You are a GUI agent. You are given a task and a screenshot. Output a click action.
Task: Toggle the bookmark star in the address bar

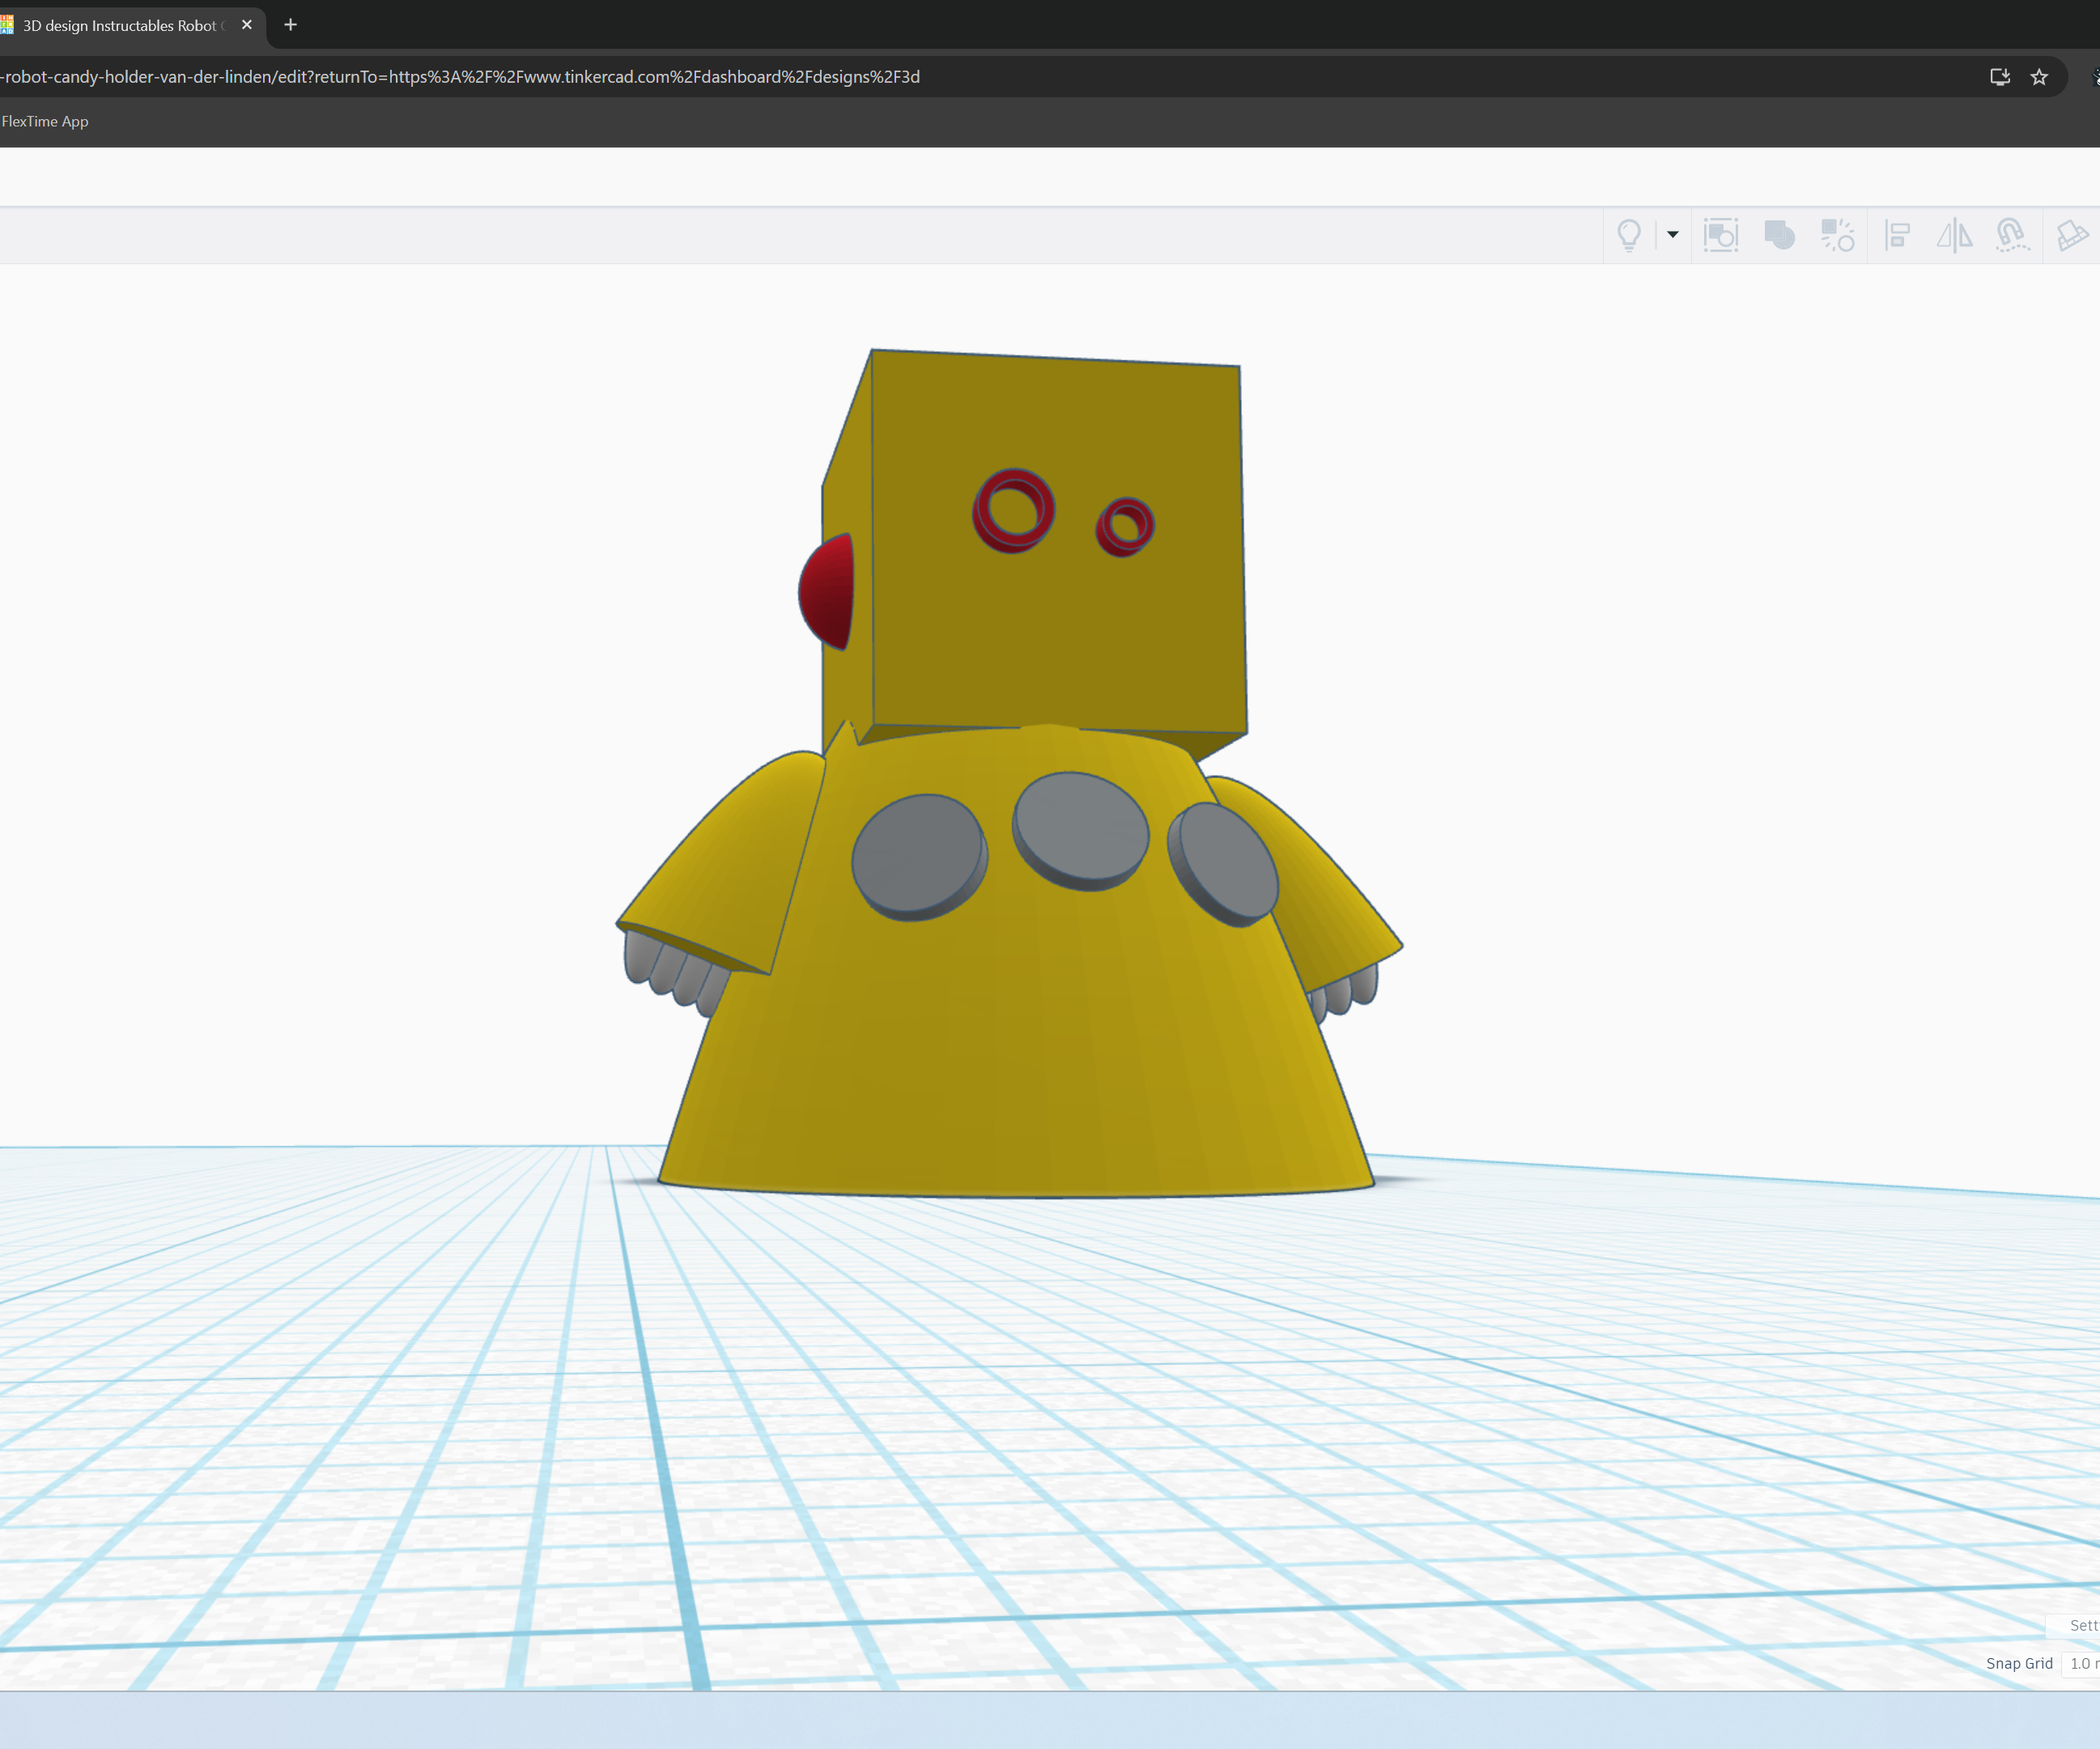click(2040, 77)
